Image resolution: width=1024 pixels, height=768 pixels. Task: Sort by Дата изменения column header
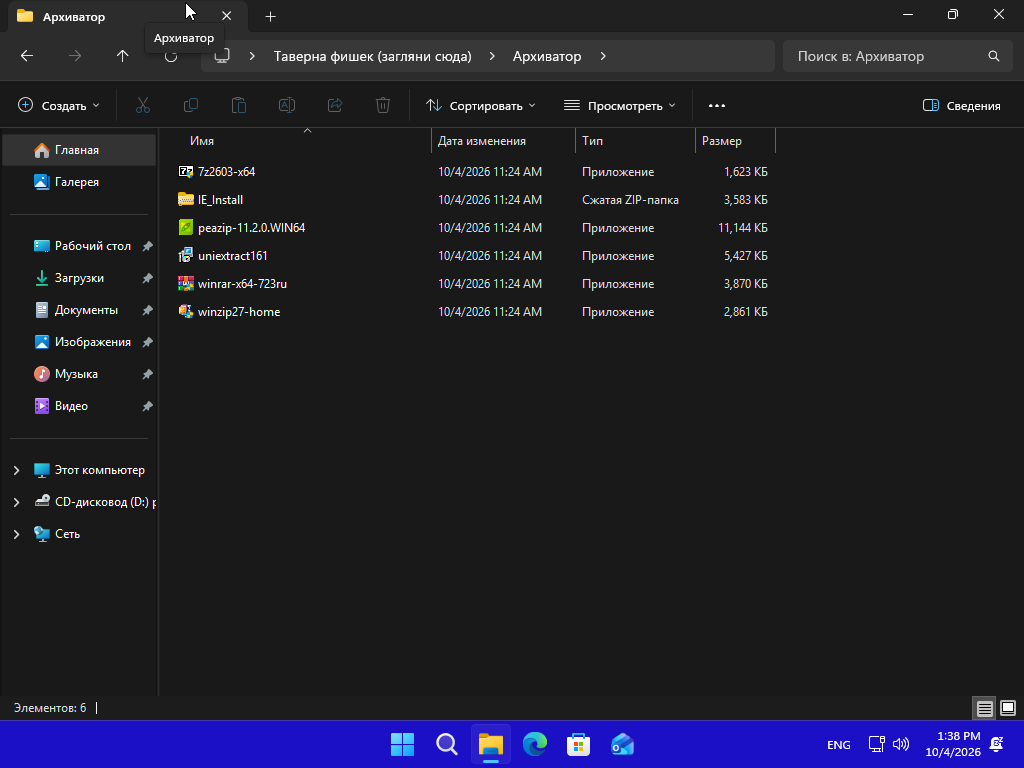tap(481, 141)
